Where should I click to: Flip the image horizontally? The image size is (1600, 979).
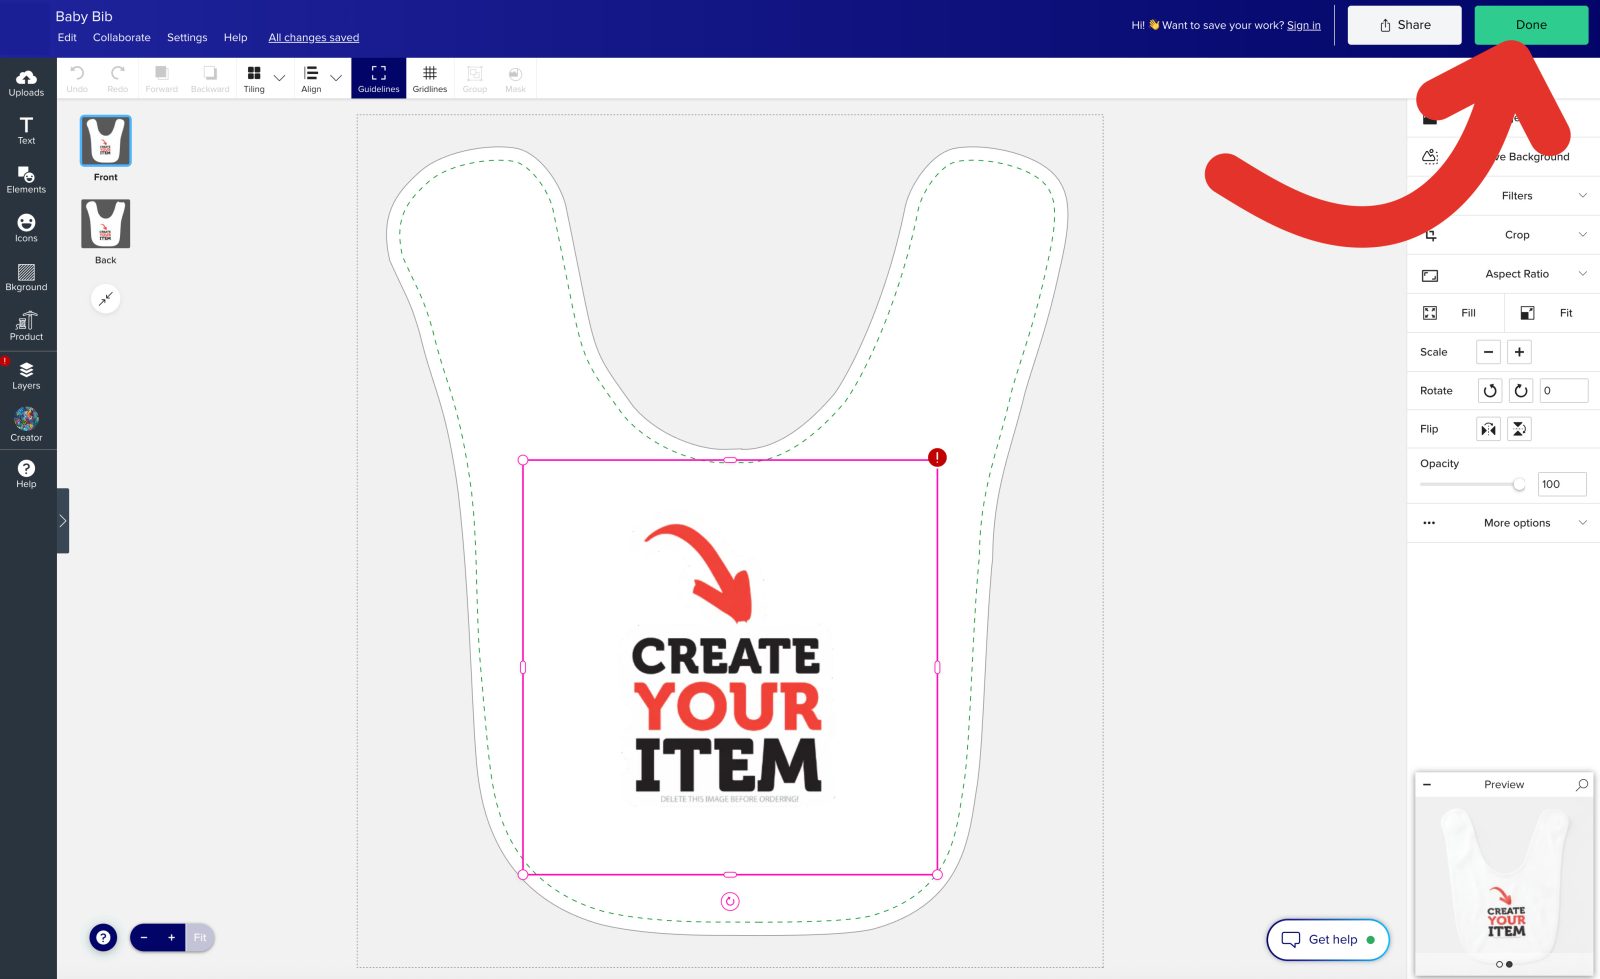click(1489, 429)
